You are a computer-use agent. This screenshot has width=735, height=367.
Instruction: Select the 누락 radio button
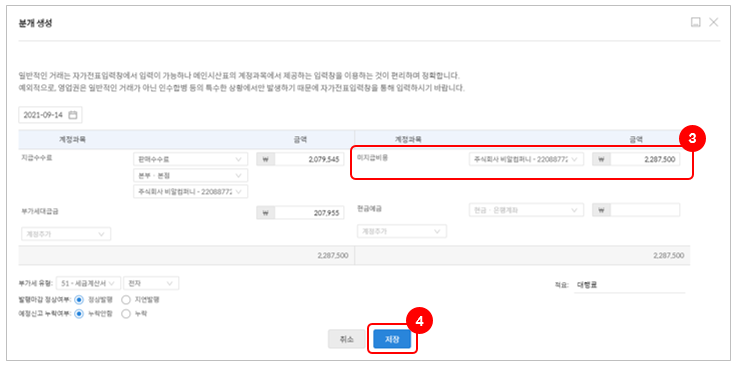click(126, 314)
